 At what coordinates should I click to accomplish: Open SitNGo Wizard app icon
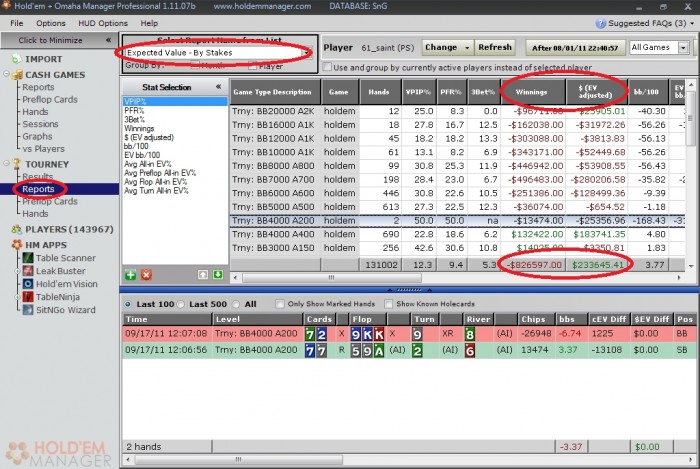pos(28,310)
